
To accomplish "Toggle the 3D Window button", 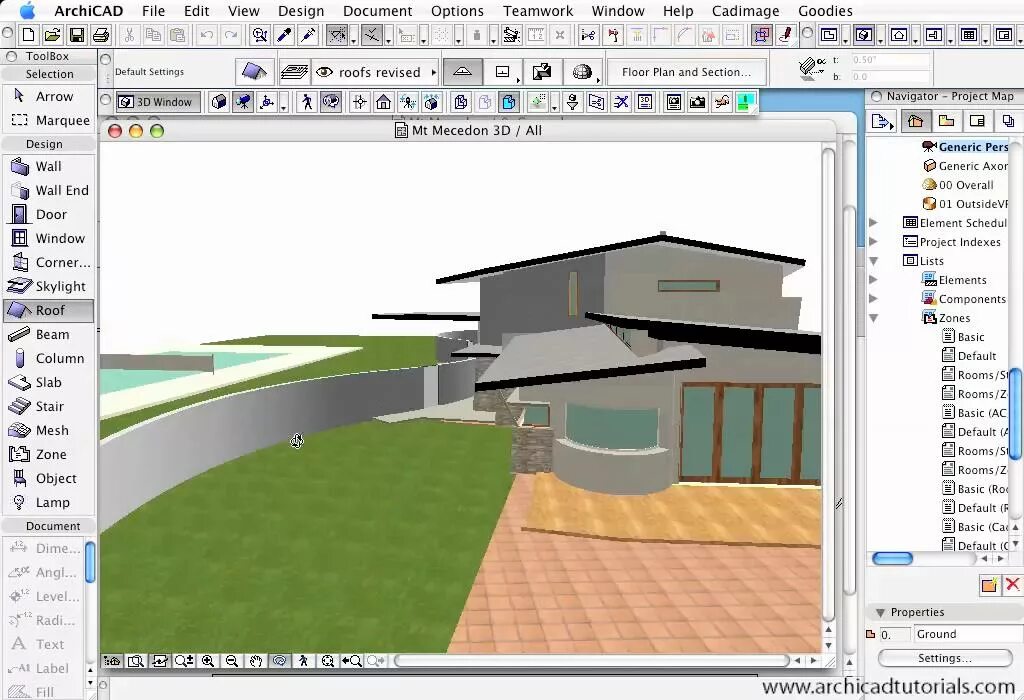I will click(x=158, y=102).
